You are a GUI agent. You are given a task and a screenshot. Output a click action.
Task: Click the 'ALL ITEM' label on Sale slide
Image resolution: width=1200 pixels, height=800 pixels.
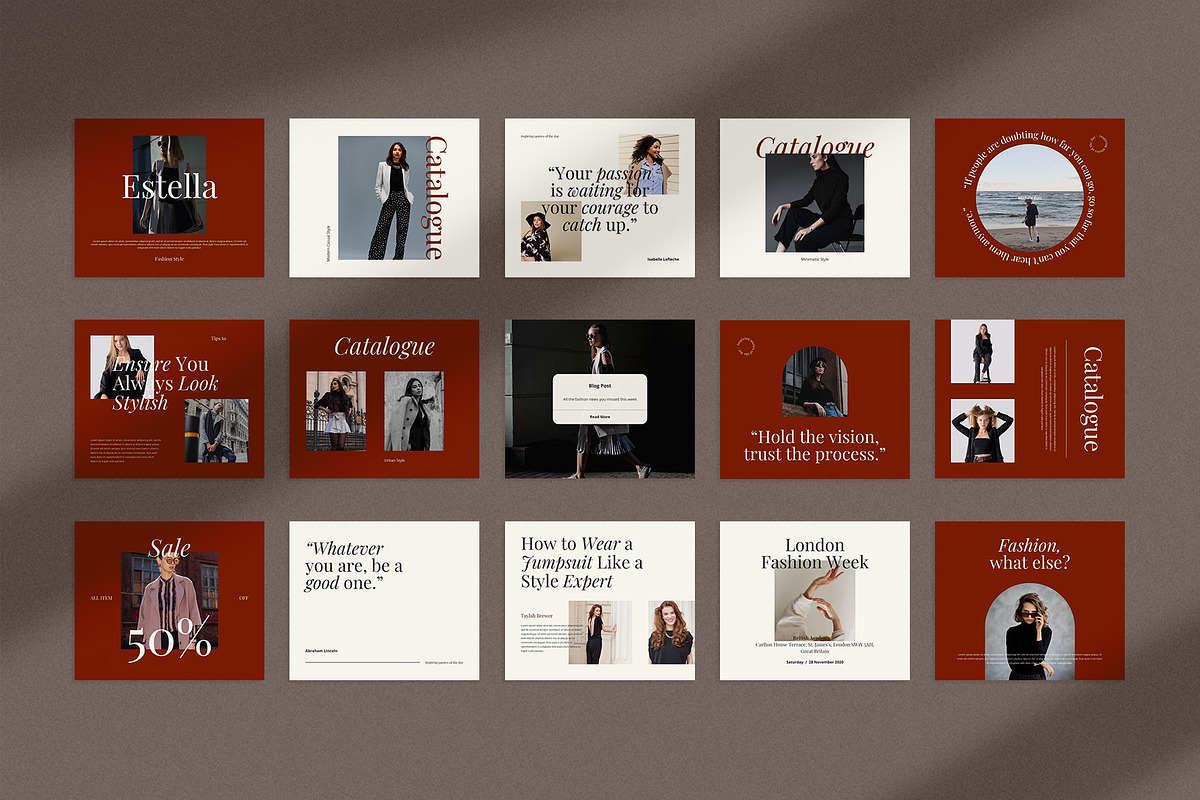pos(102,598)
